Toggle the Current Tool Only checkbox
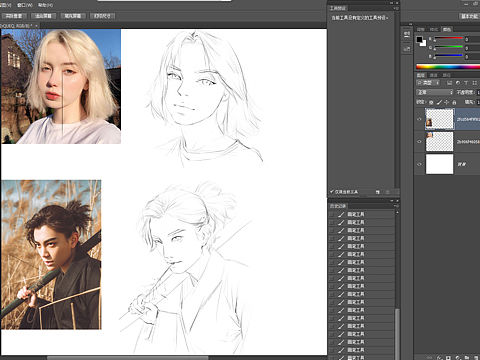 tap(332, 192)
